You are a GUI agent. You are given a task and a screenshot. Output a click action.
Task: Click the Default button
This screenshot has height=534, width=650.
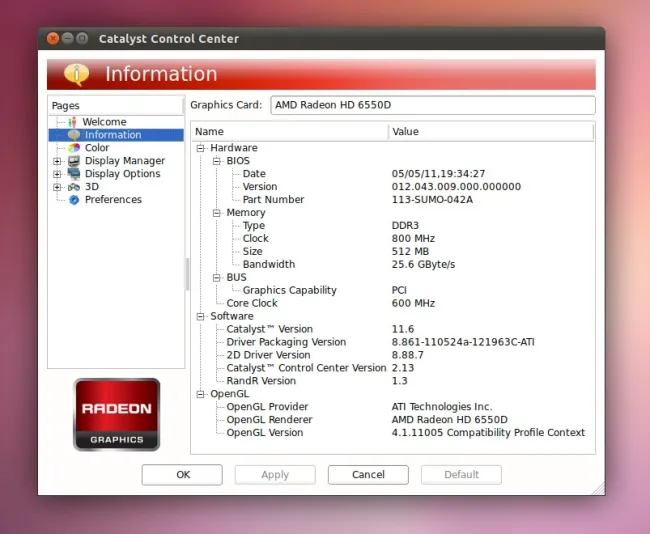(461, 475)
